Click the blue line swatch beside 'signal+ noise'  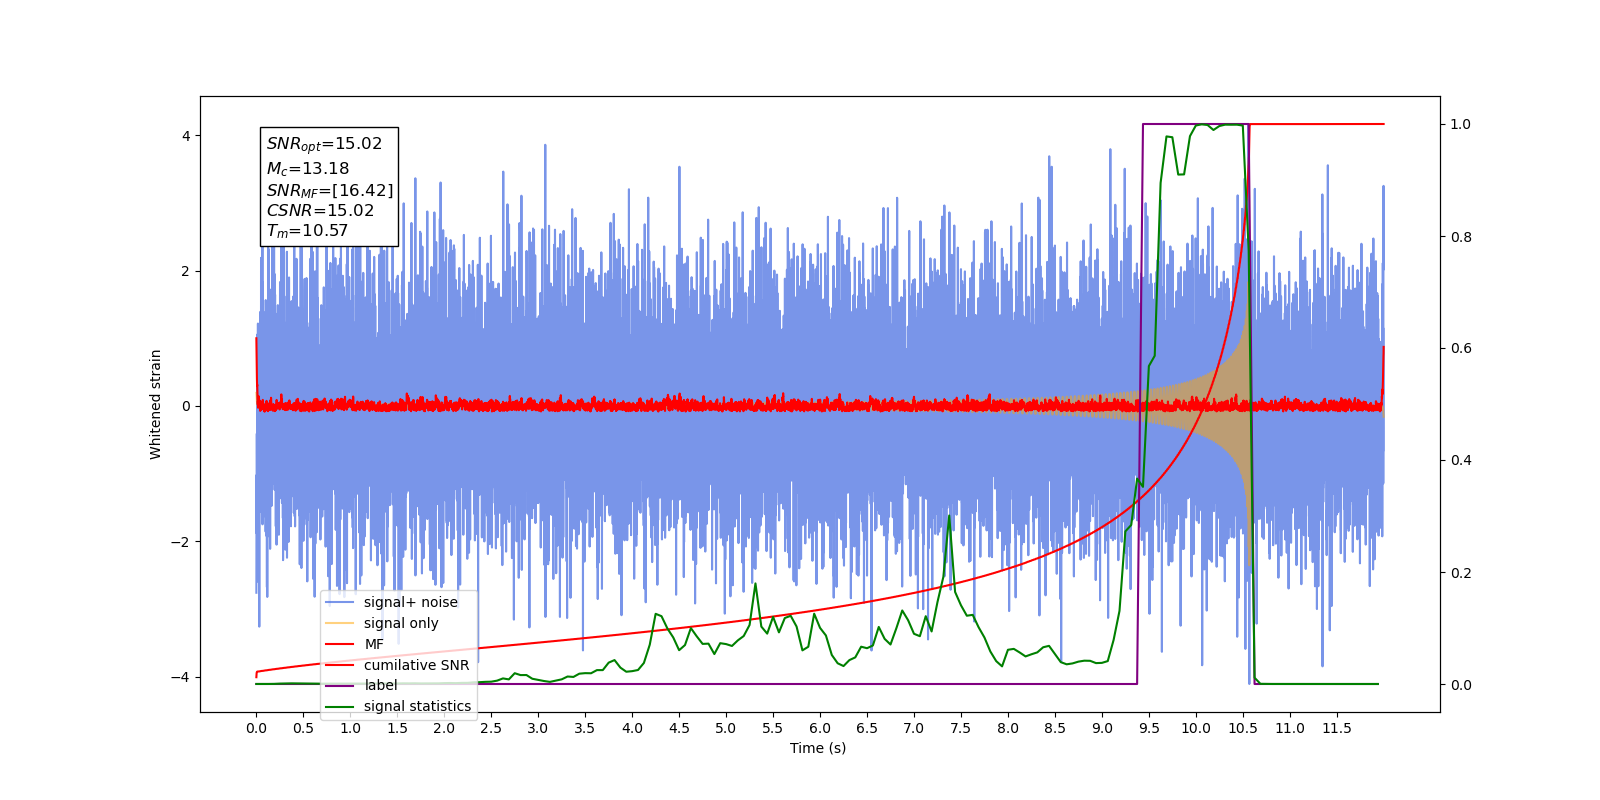click(x=341, y=603)
